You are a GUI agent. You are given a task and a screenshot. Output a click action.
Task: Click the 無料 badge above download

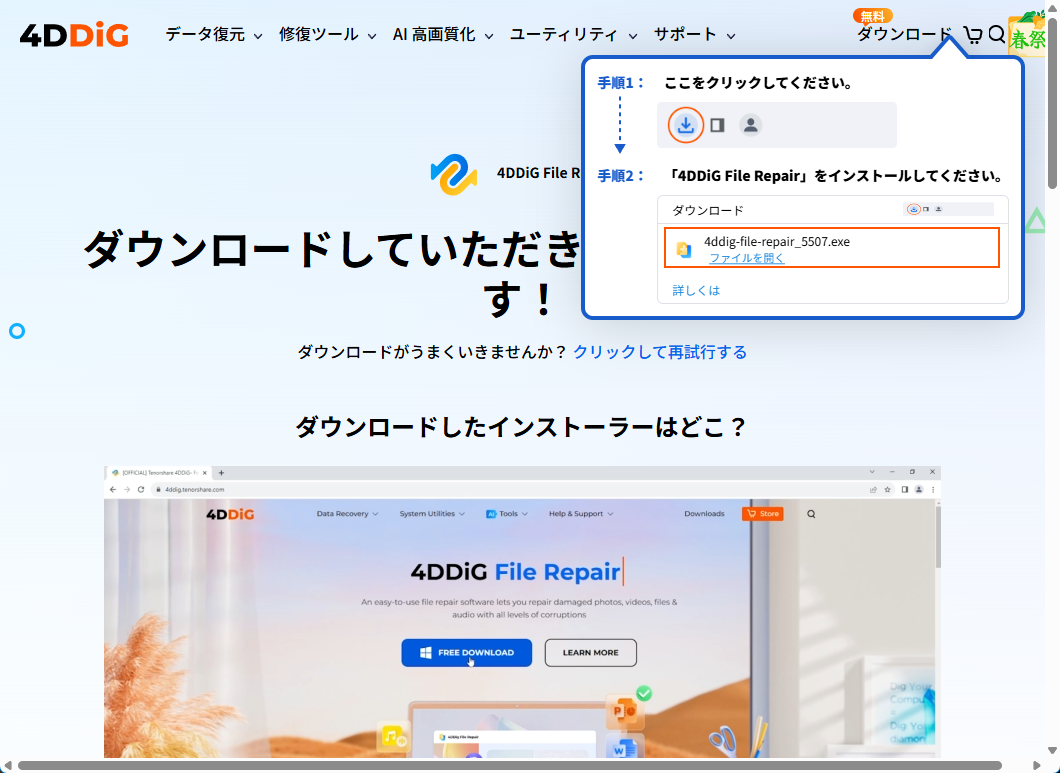tap(873, 16)
